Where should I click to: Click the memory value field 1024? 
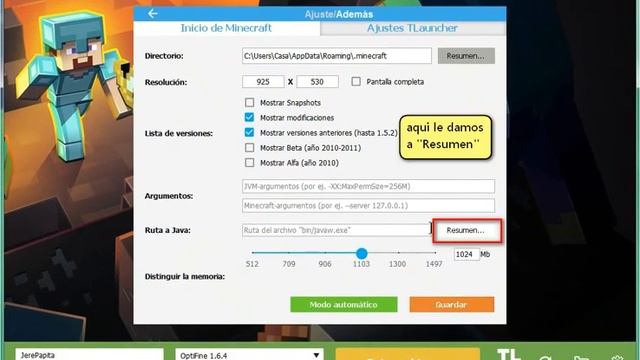coord(466,254)
